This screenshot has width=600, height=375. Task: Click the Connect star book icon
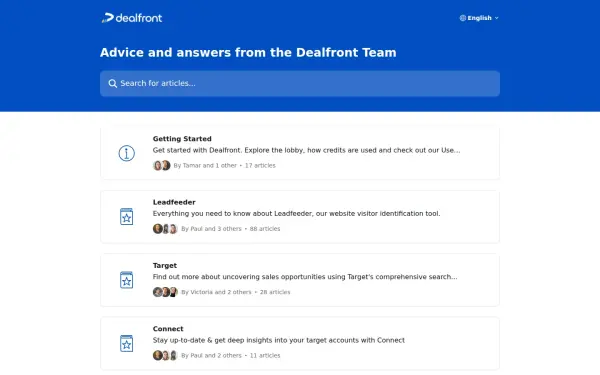[127, 343]
